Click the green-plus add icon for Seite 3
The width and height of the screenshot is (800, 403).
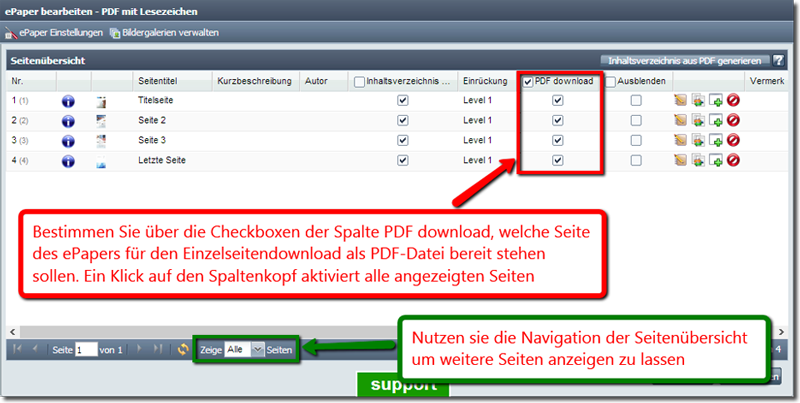tap(716, 140)
